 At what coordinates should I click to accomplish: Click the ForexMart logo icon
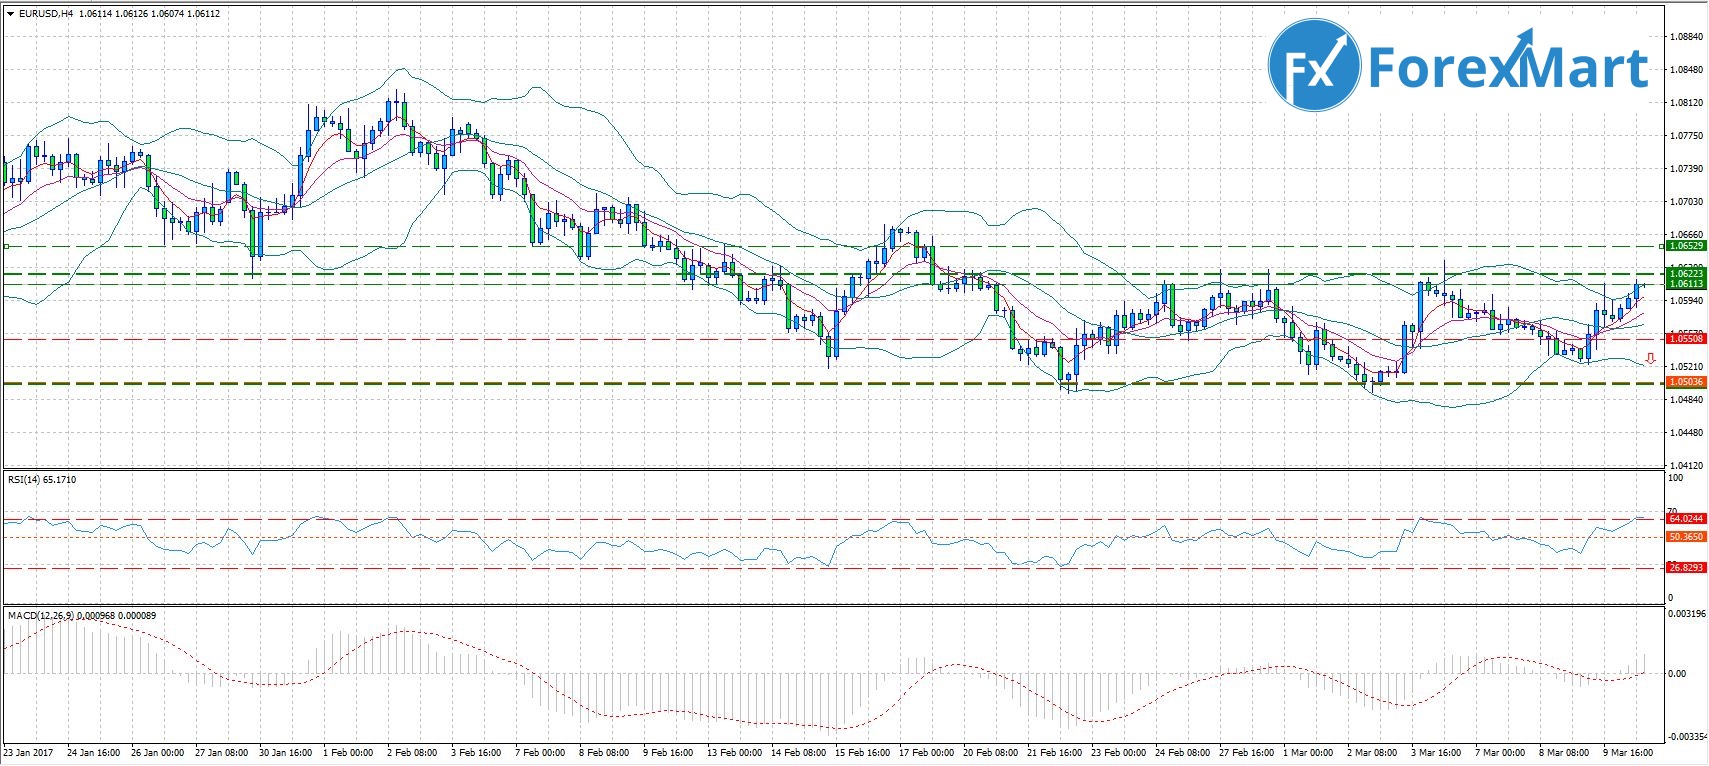point(1314,67)
